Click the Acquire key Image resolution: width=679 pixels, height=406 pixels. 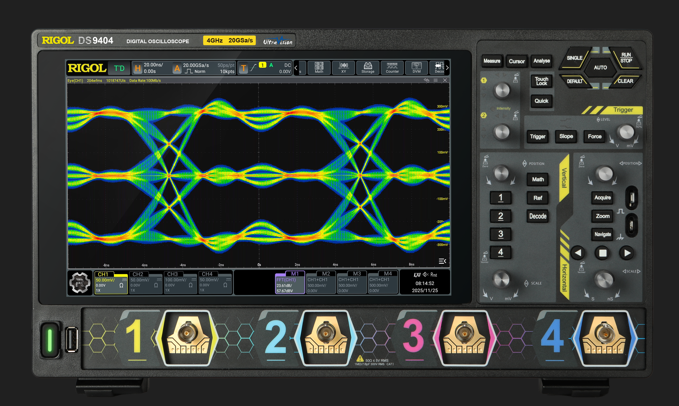[602, 197]
